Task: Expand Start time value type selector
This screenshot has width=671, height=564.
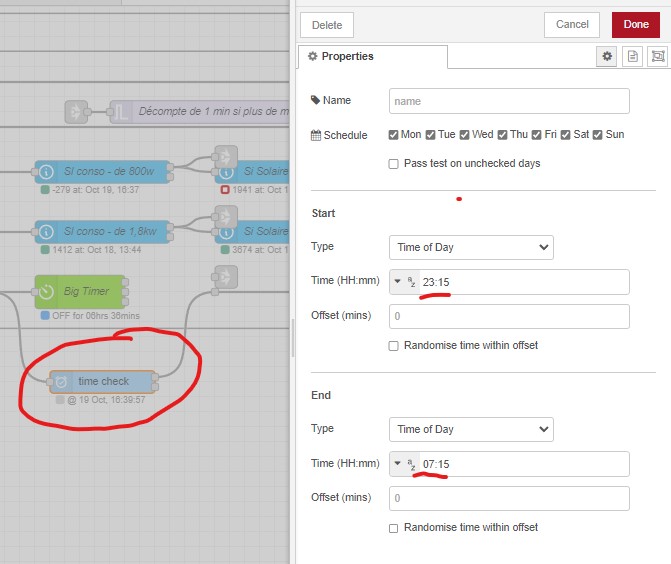Action: 404,282
